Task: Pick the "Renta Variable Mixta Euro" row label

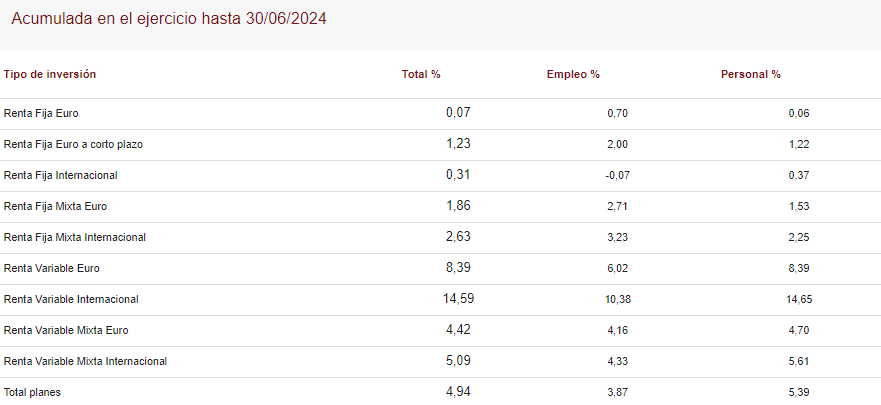Action: [x=66, y=330]
